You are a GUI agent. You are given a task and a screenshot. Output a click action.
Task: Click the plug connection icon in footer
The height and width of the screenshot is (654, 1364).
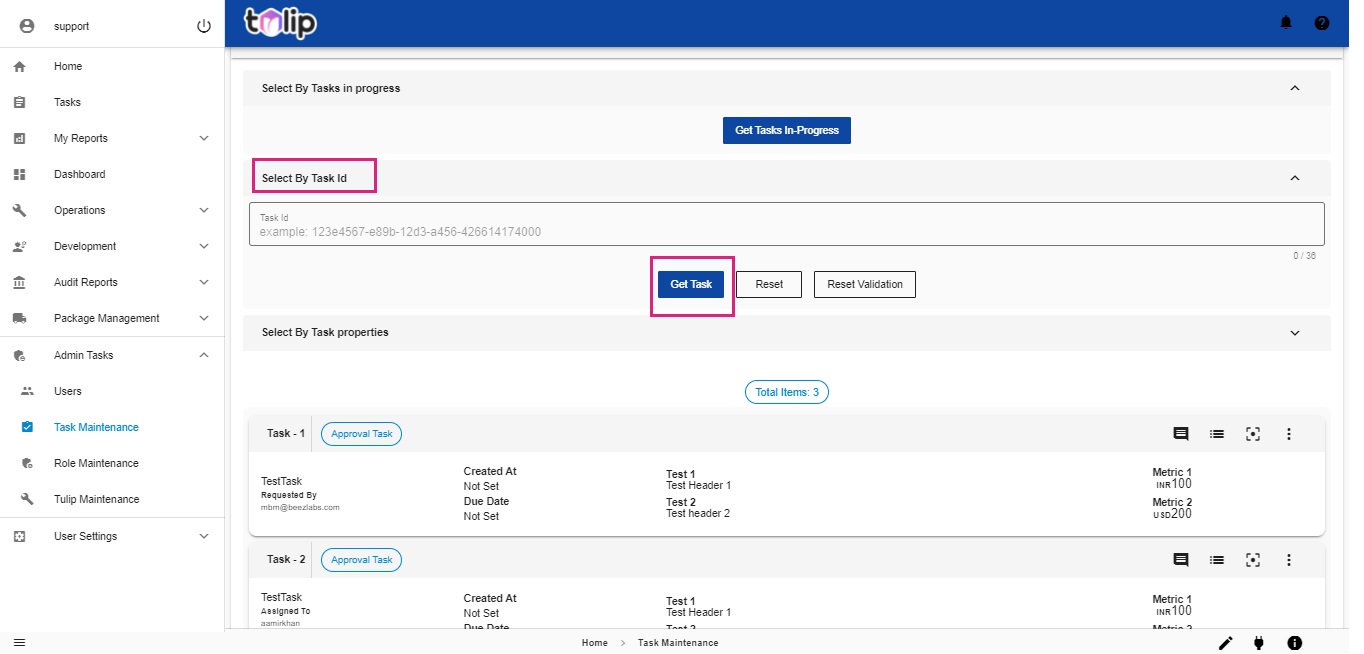1259,643
